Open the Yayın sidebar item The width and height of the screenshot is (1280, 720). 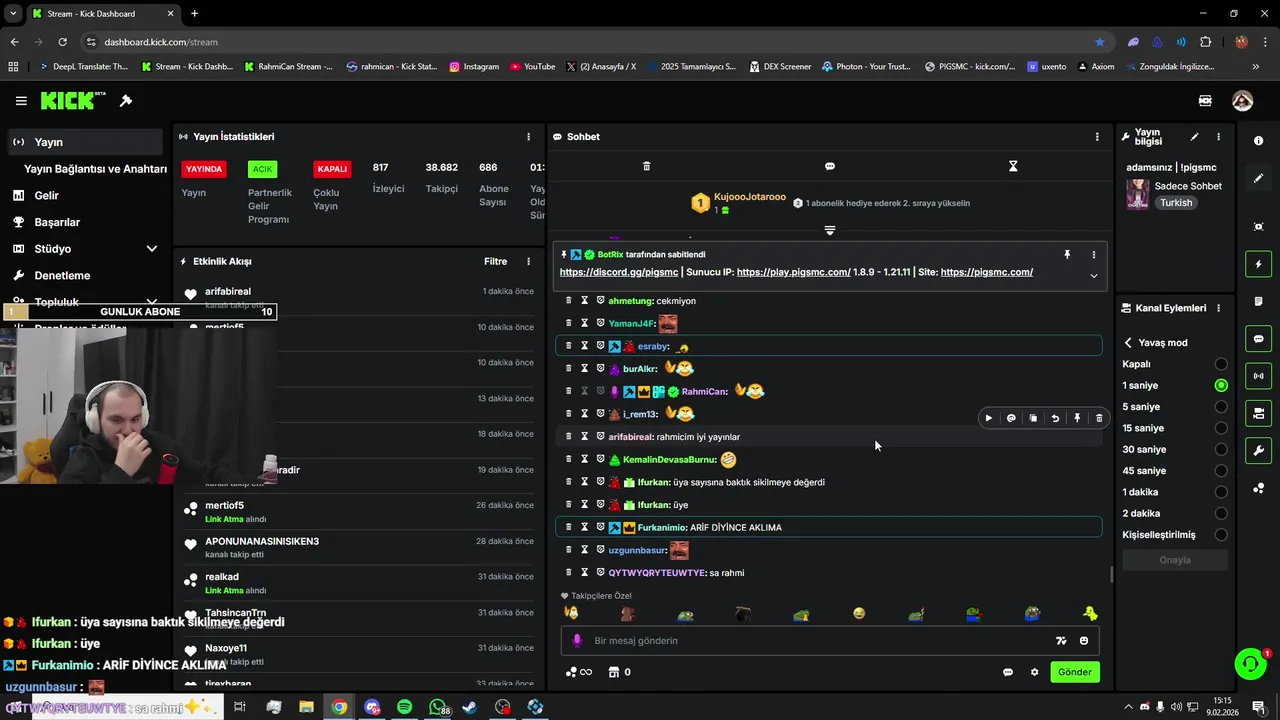[85, 142]
